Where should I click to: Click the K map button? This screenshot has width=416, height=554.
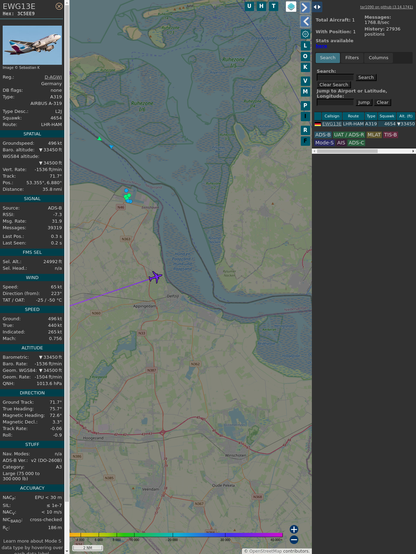(305, 67)
